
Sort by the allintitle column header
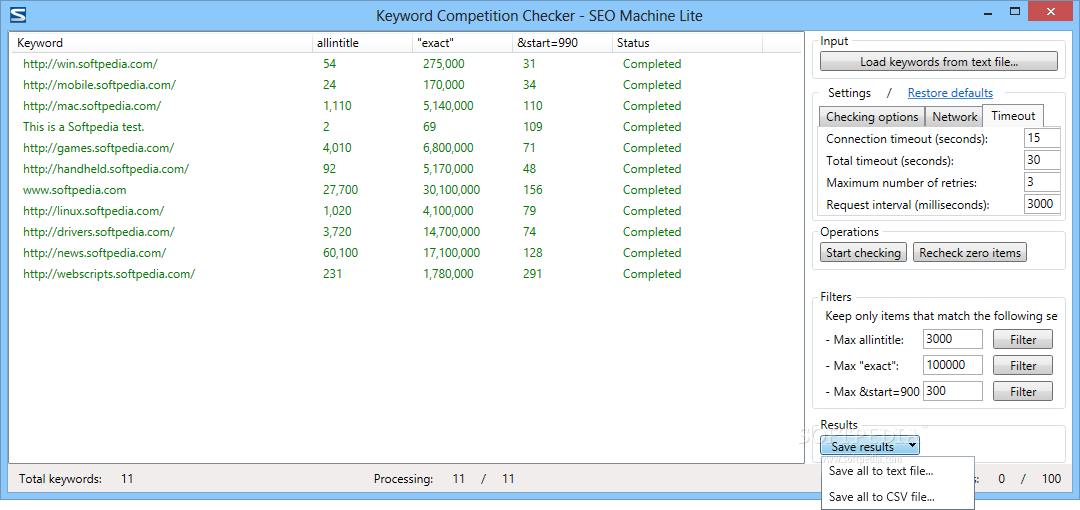pyautogui.click(x=362, y=43)
